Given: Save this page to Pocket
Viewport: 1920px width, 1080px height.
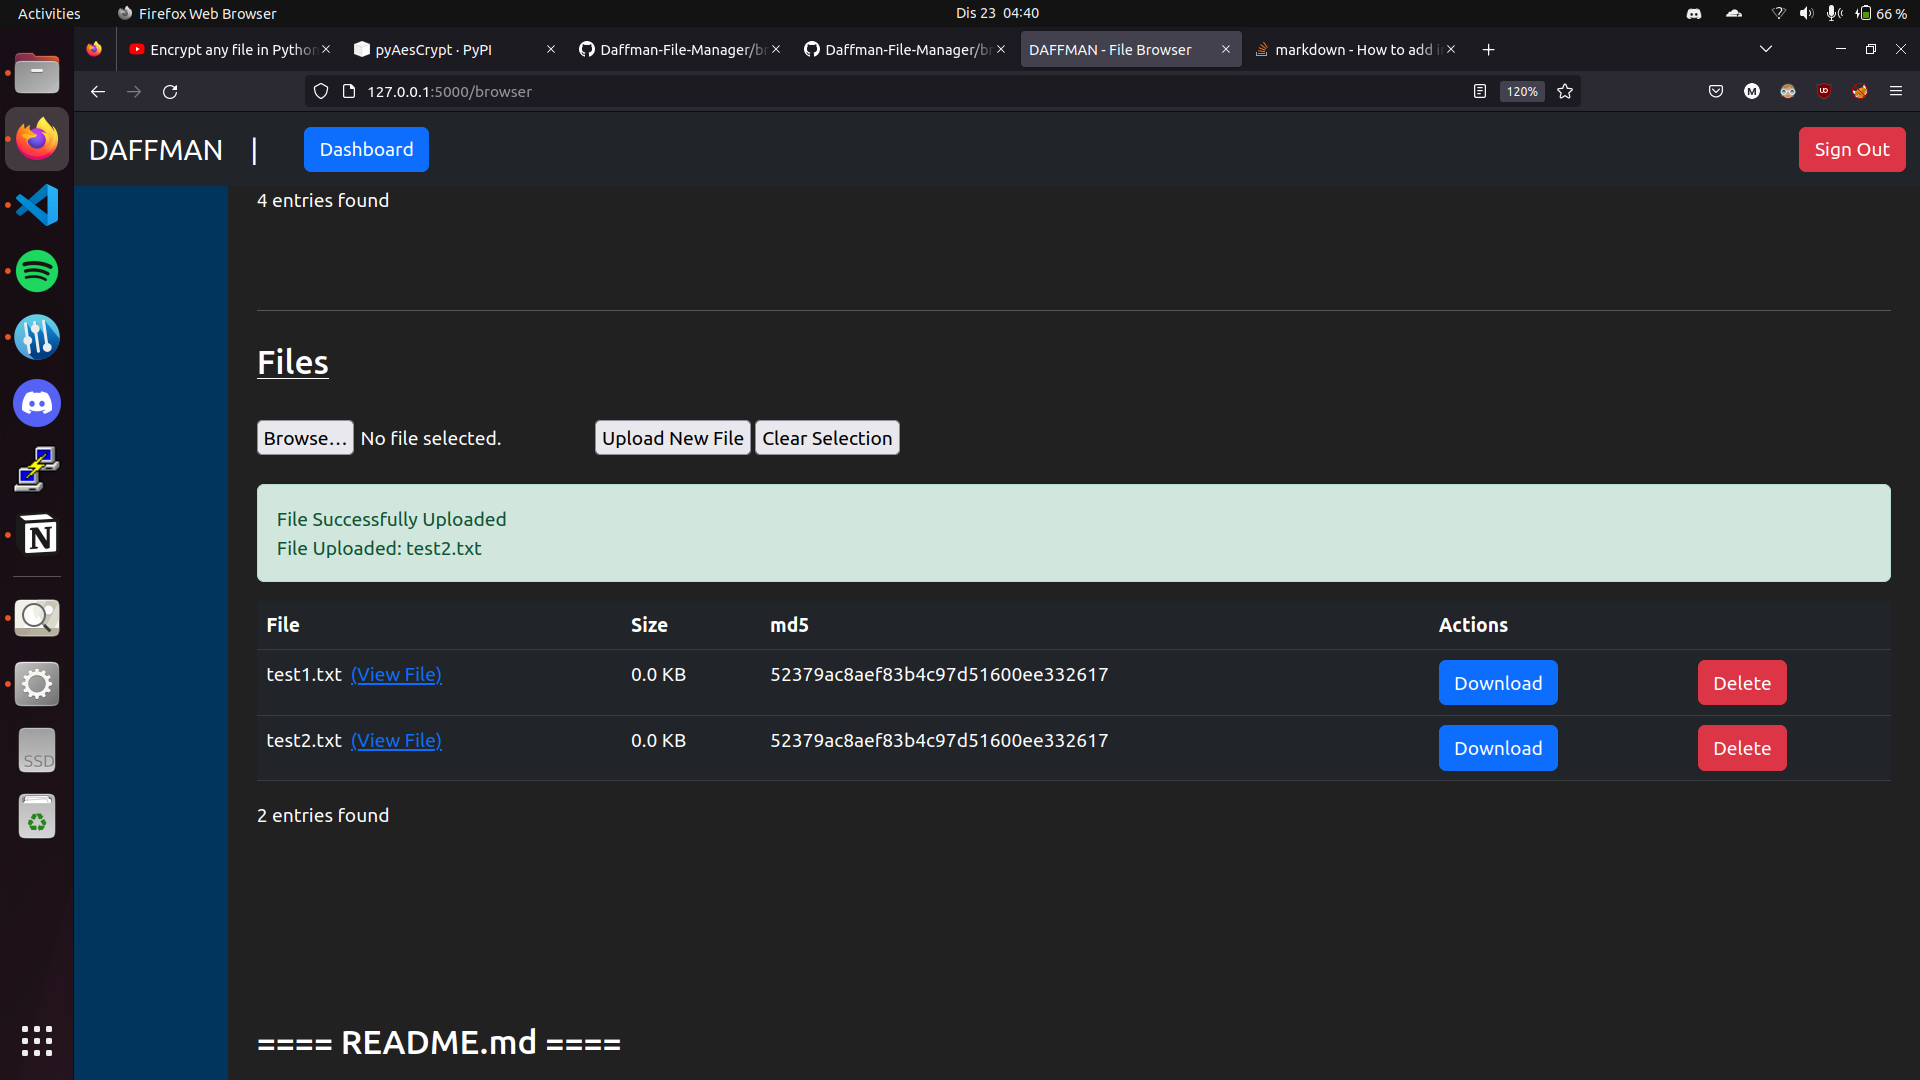Looking at the screenshot, I should (x=1716, y=91).
